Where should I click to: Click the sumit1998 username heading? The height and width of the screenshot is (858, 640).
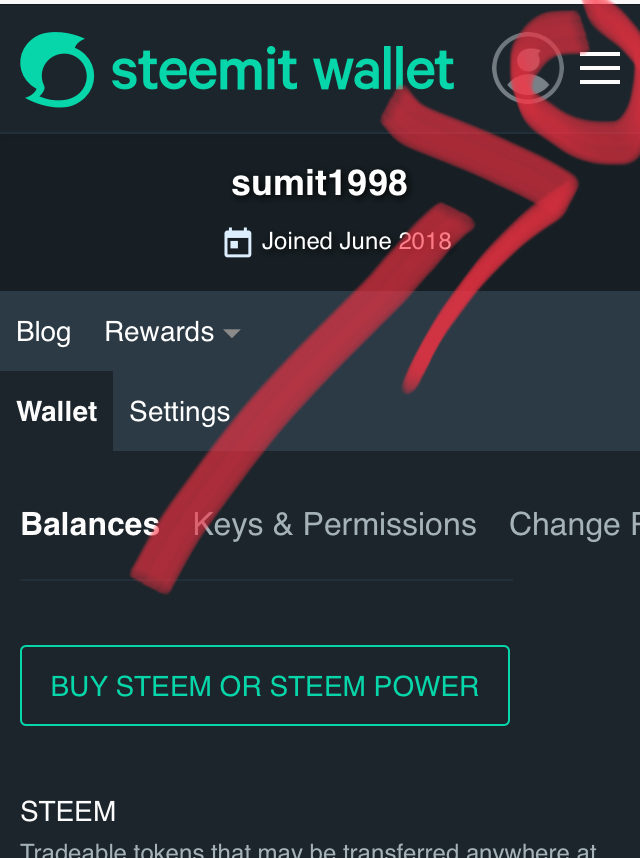[319, 183]
